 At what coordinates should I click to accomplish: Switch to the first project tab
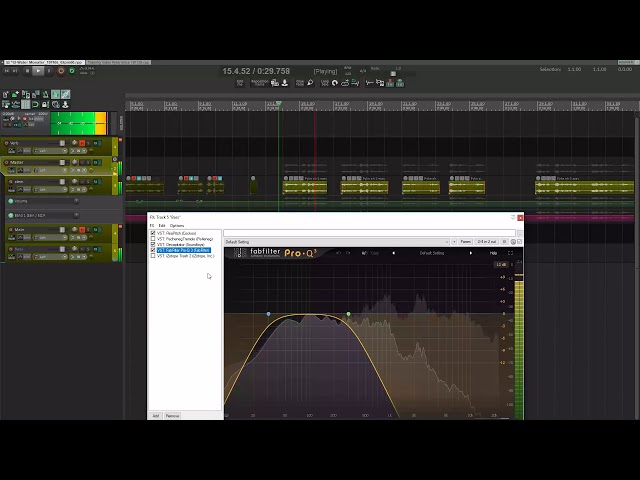pyautogui.click(x=44, y=62)
